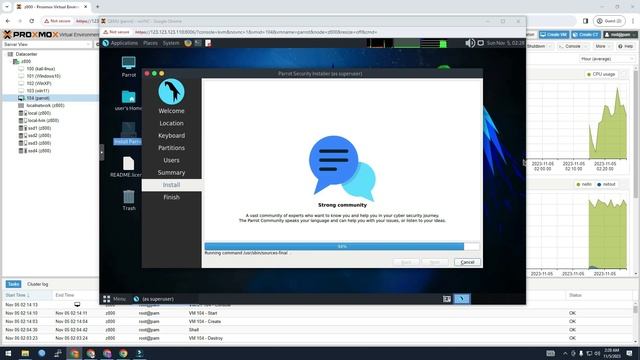Image resolution: width=640 pixels, height=360 pixels.
Task: Open System menu in Parrot panel
Action: [171, 43]
